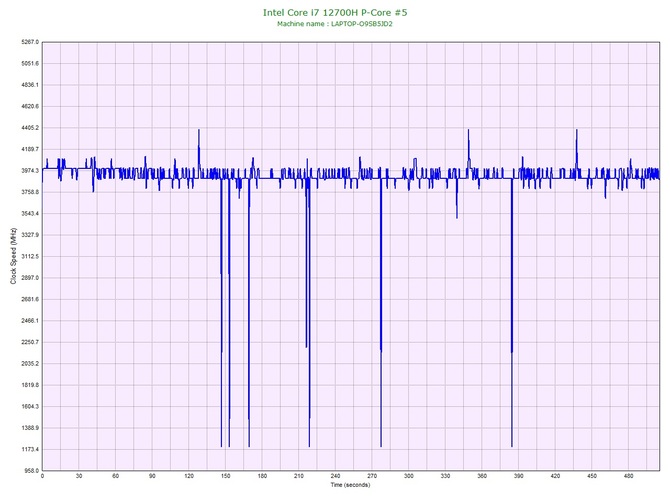The image size is (670, 502).
Task: Click the x-axis tick label 450
Action: [592, 476]
